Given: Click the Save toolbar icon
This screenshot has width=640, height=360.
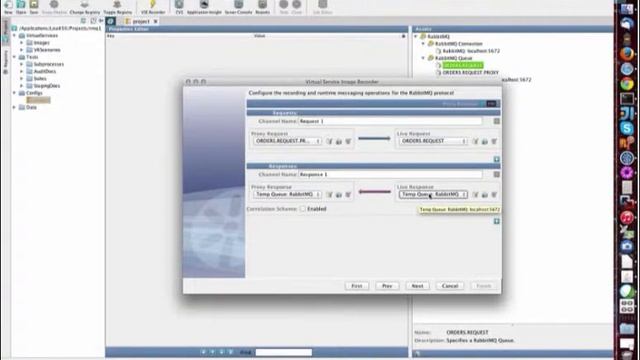Looking at the screenshot, I should tap(34, 7).
